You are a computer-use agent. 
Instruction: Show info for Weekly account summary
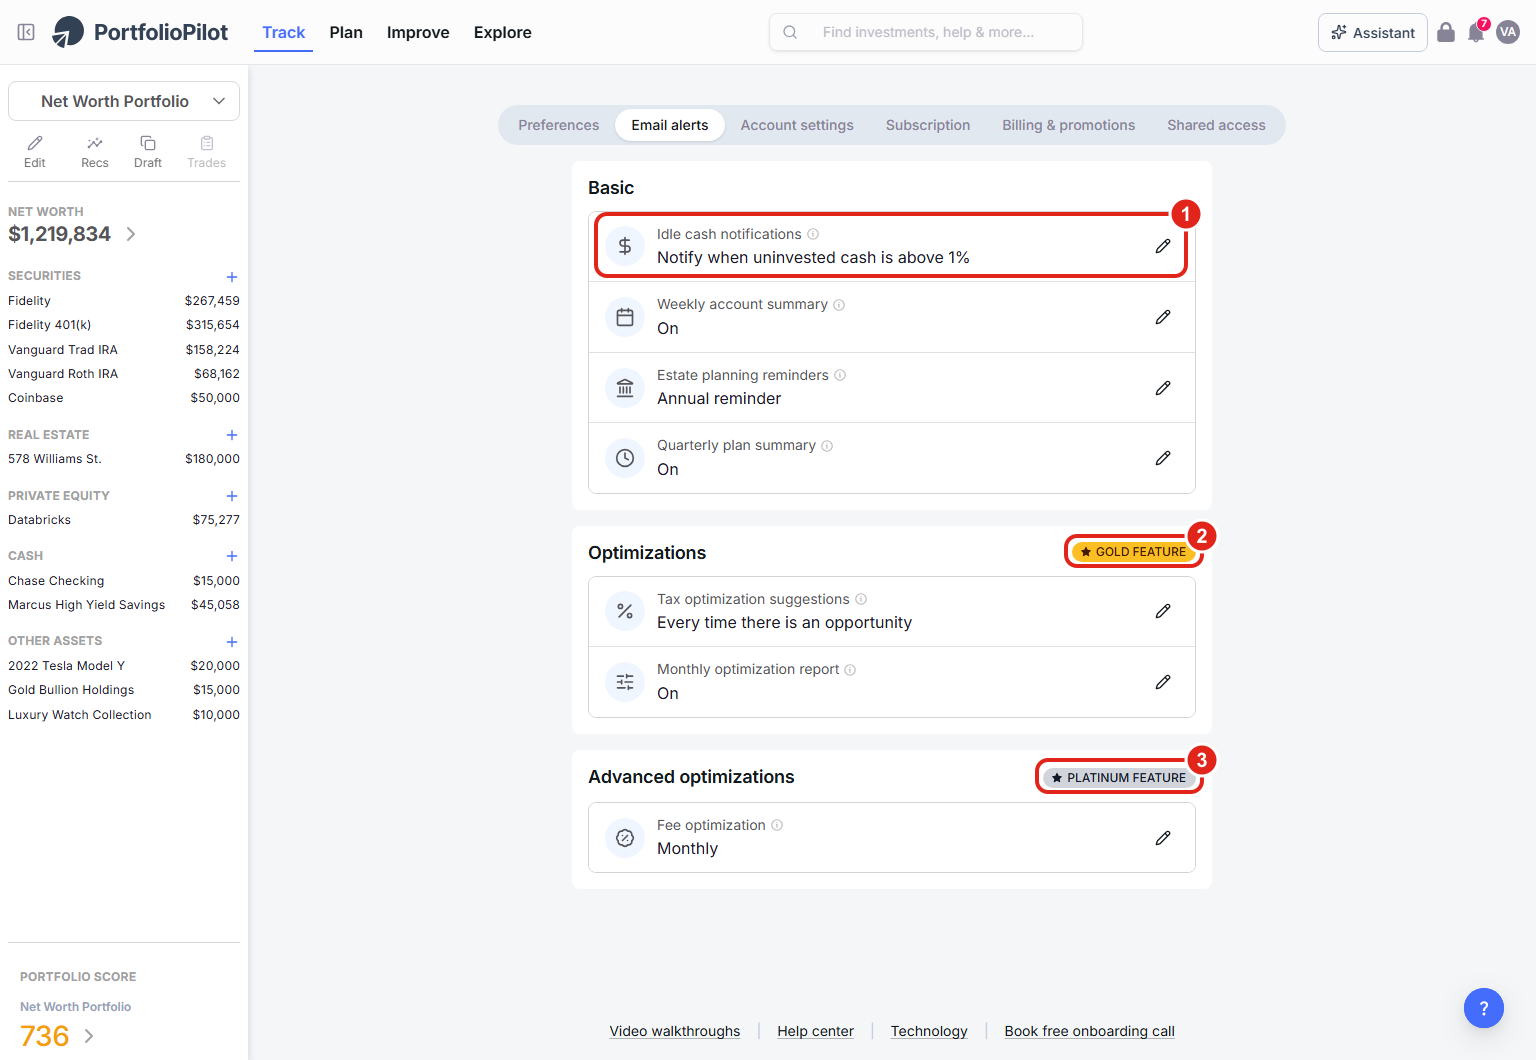pyautogui.click(x=839, y=305)
